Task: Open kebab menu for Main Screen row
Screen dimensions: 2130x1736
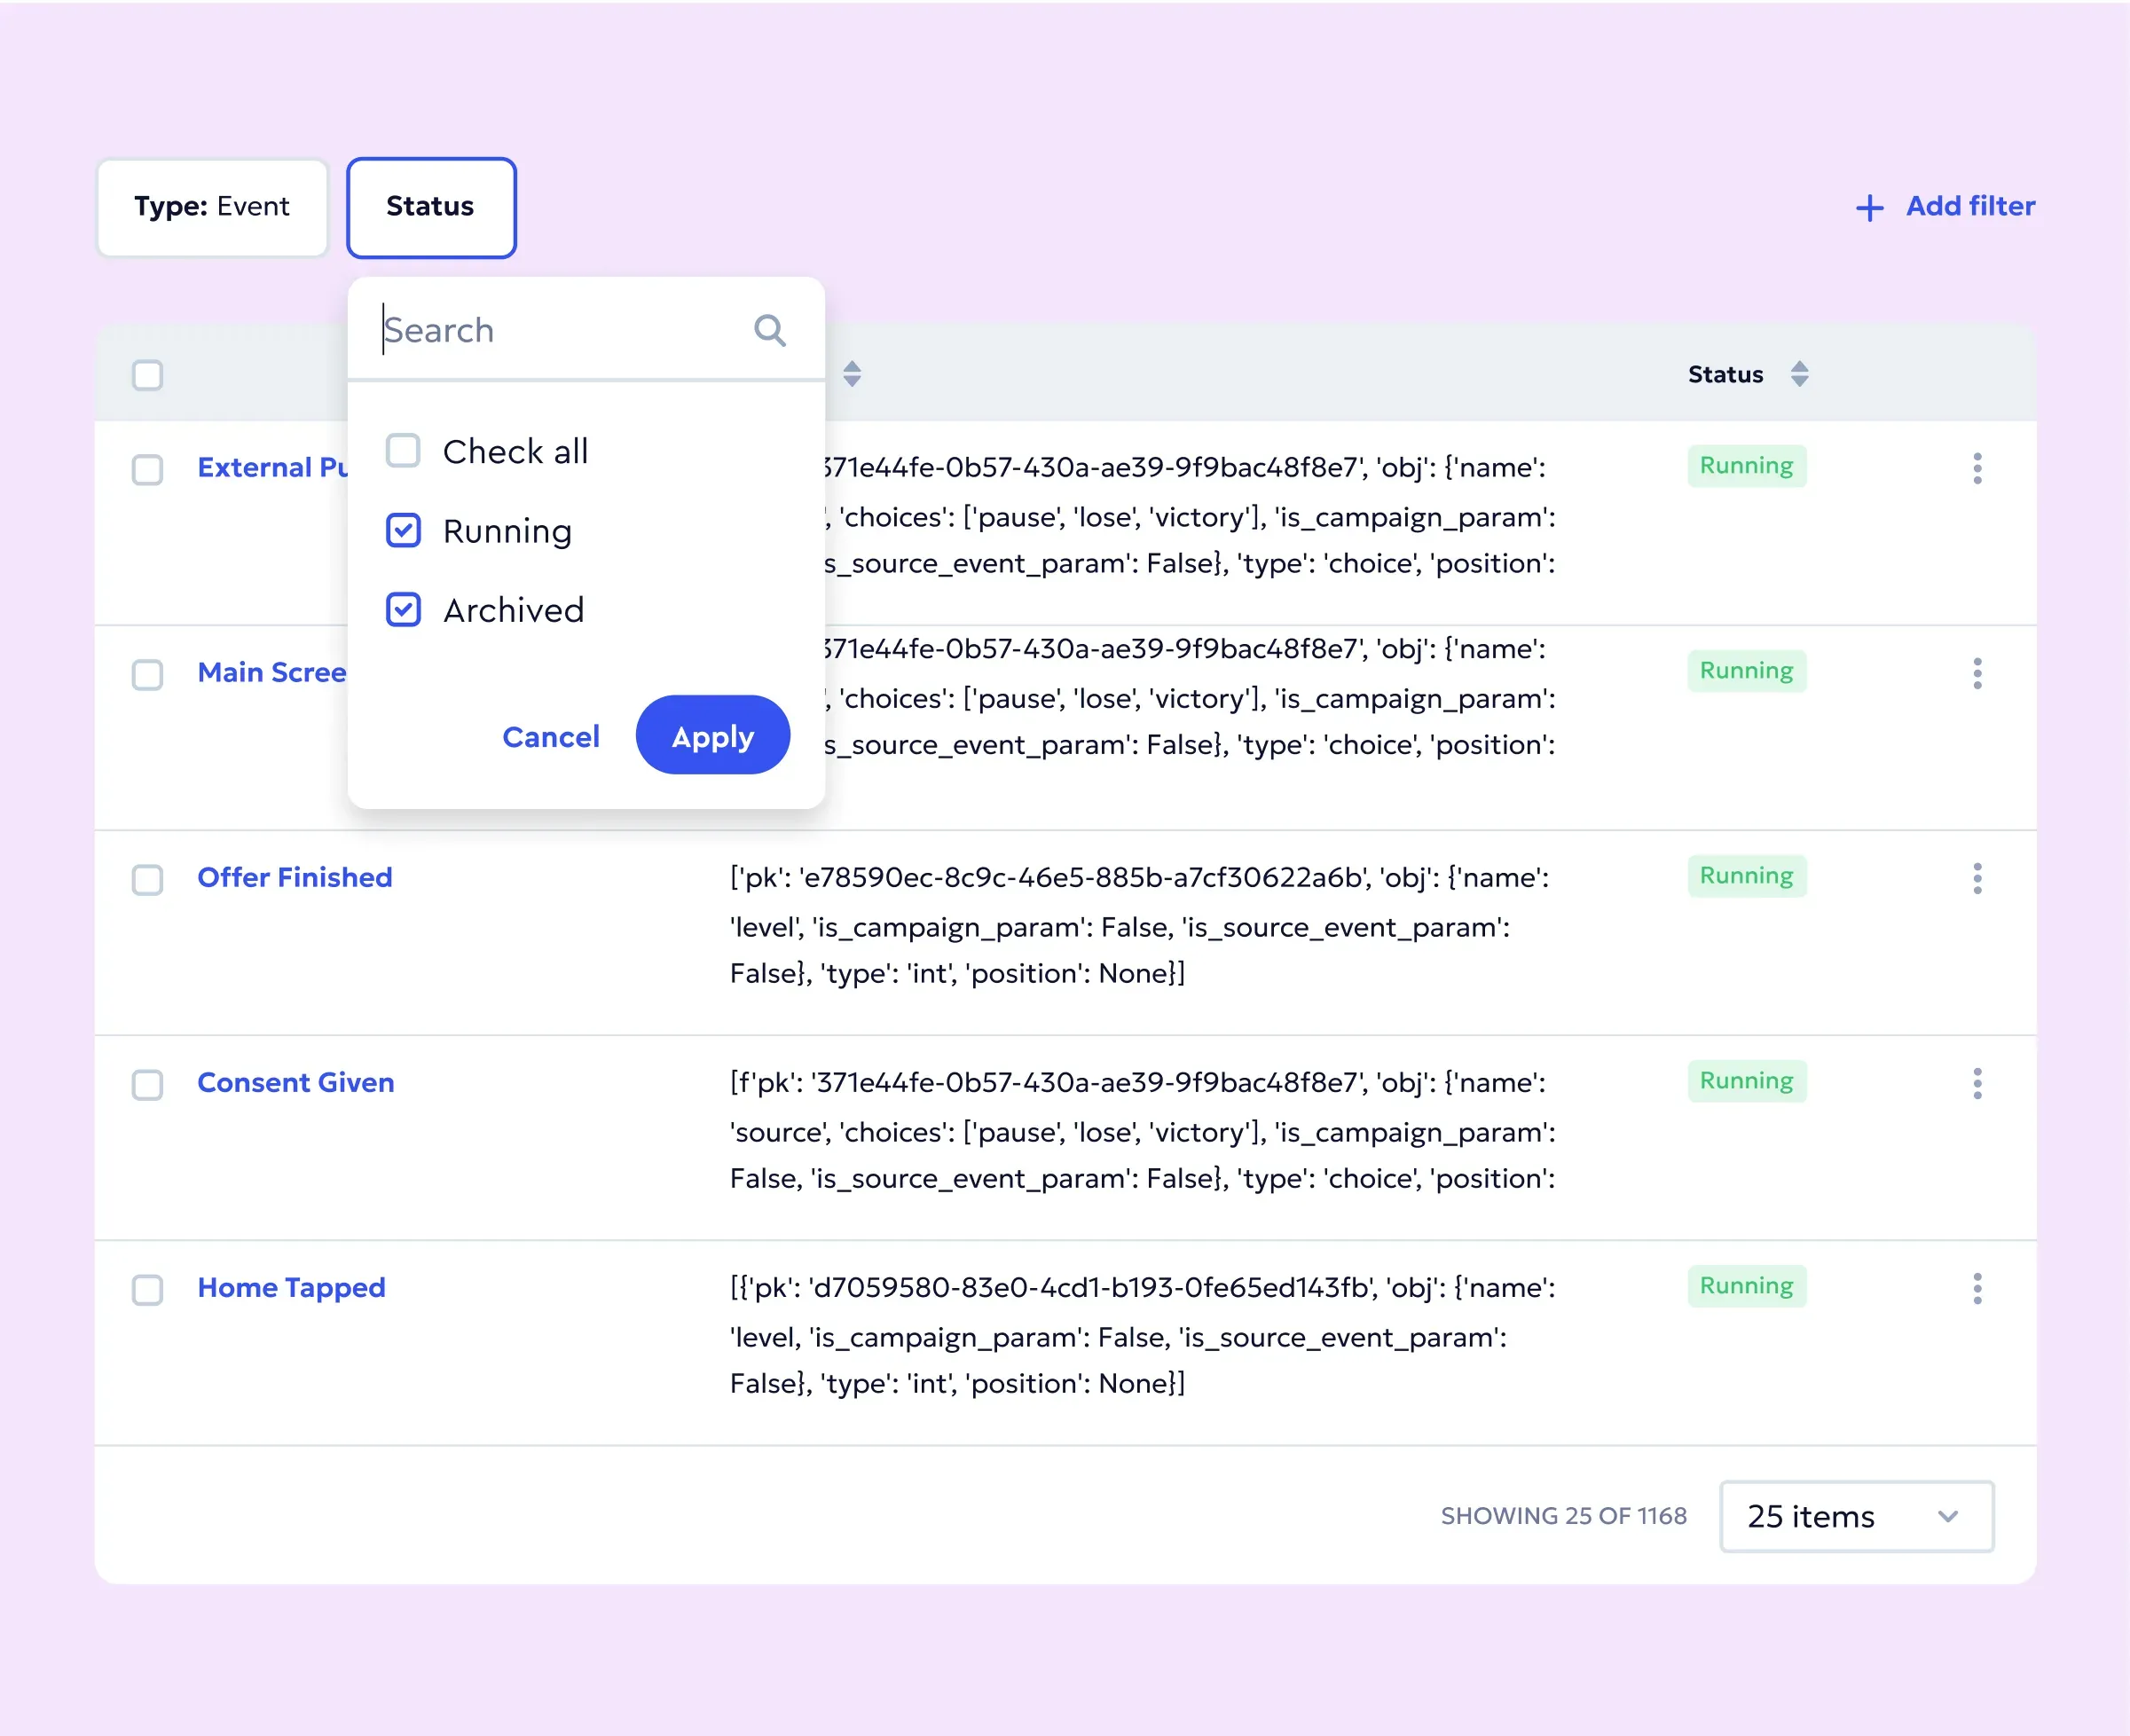Action: (x=1976, y=673)
